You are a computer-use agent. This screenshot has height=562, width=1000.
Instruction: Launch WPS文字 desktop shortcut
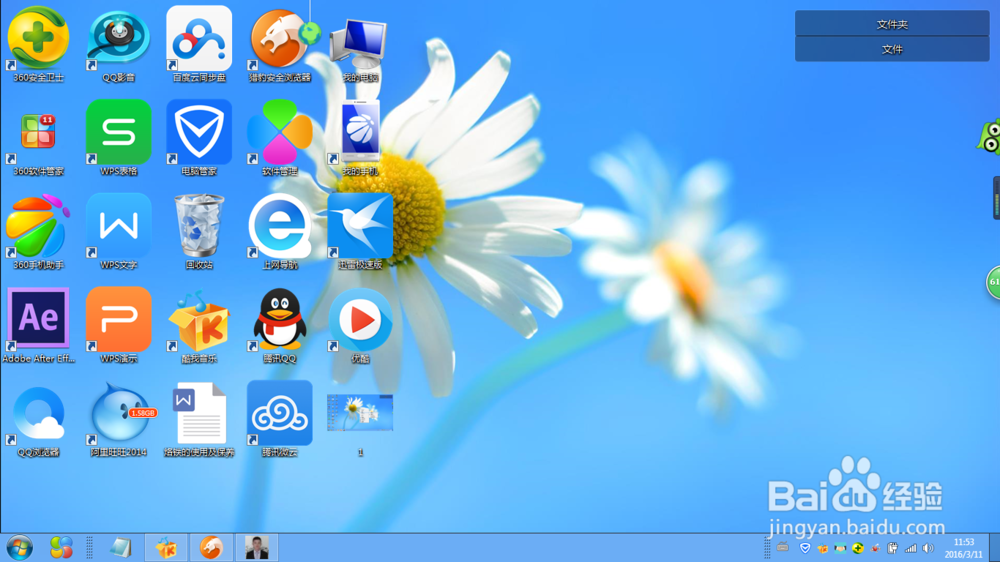click(x=119, y=232)
